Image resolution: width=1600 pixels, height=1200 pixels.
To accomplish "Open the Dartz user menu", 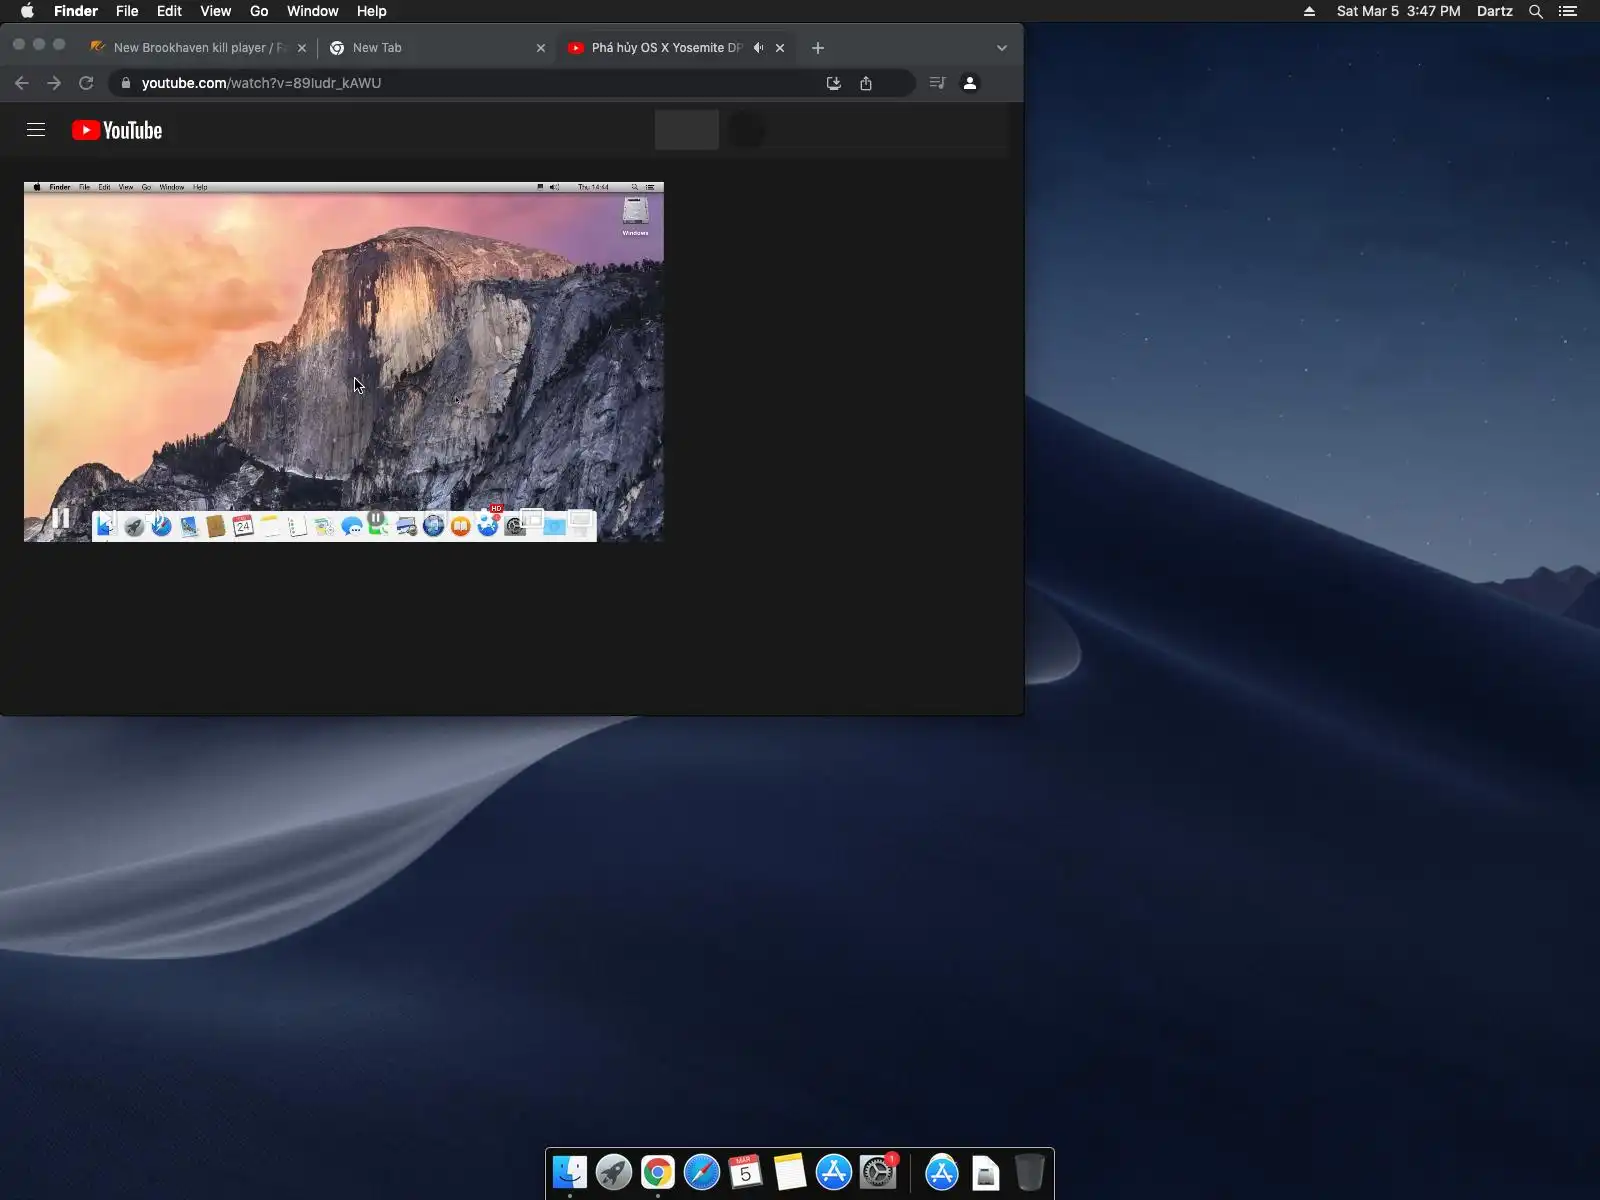I will (1495, 11).
